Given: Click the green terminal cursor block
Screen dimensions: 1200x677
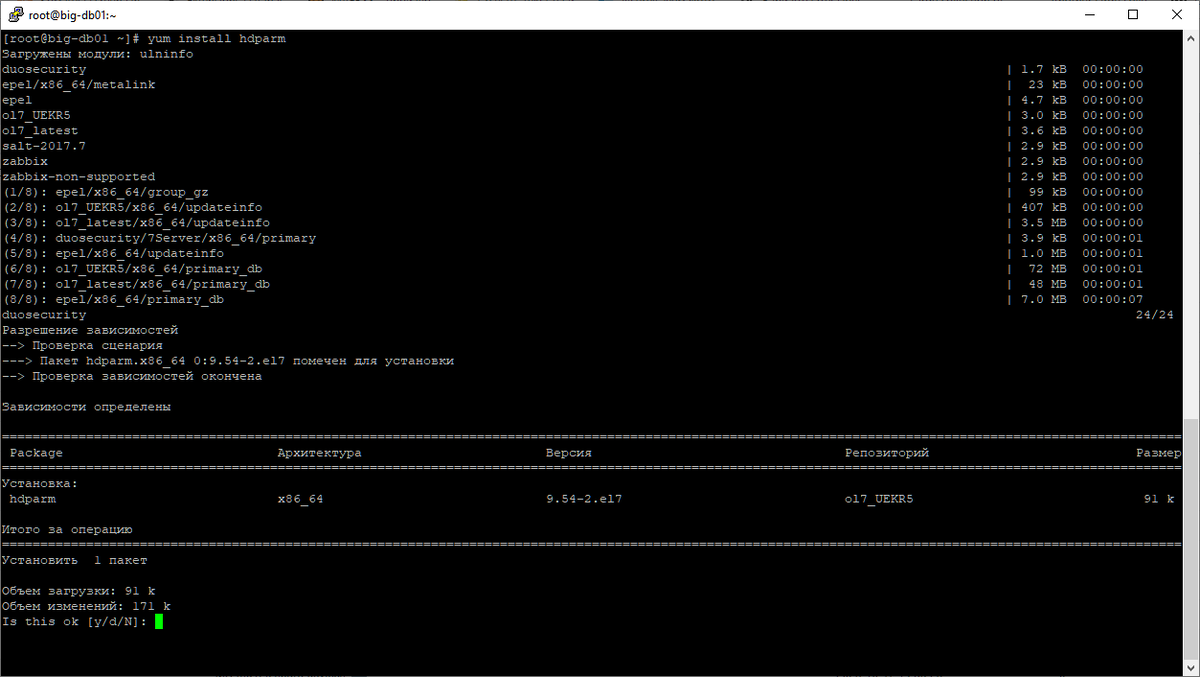Looking at the screenshot, I should point(159,622).
